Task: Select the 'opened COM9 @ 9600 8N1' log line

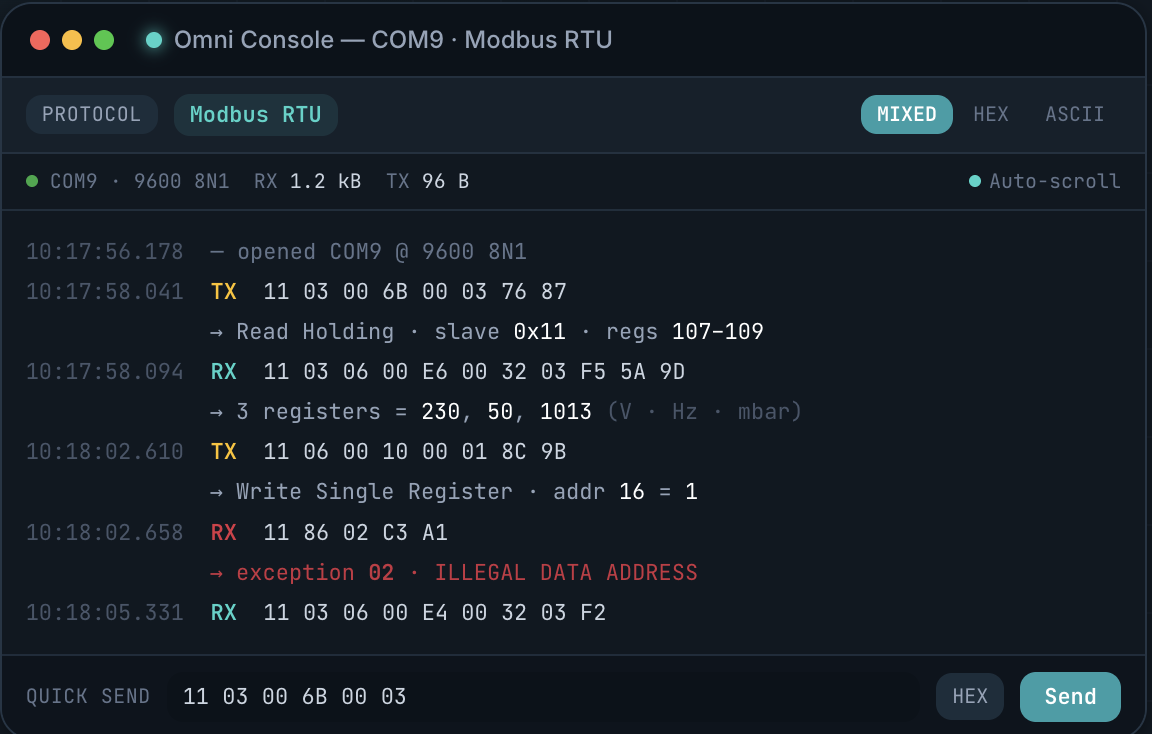Action: pyautogui.click(x=369, y=252)
